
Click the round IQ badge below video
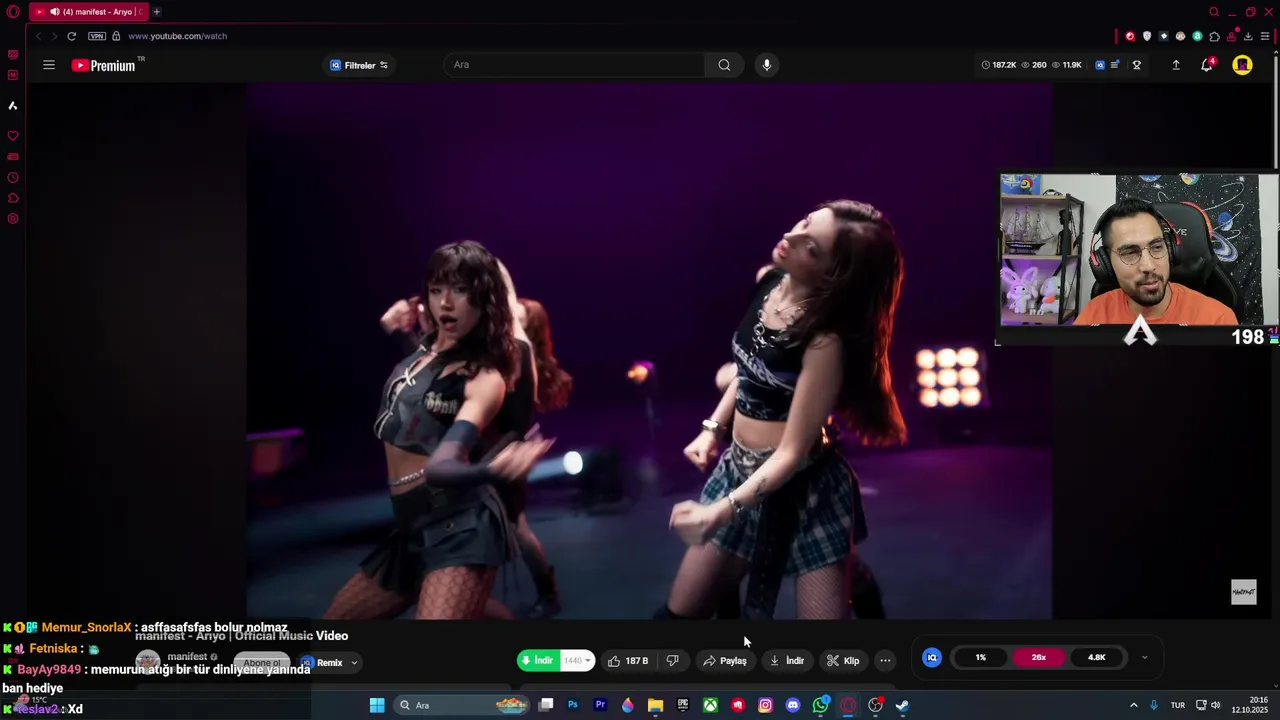tap(932, 657)
